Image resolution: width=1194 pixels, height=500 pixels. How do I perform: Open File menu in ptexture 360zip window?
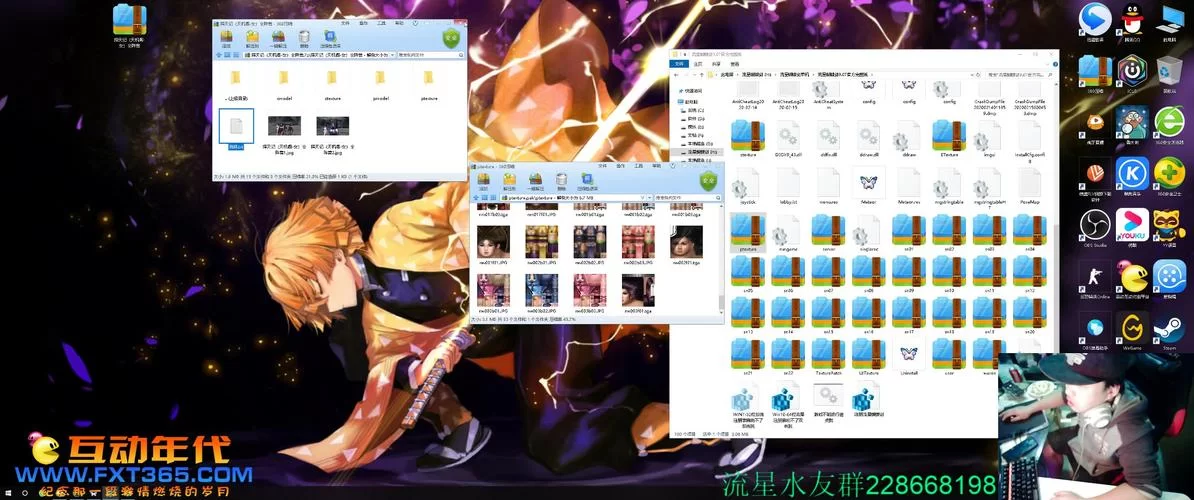coord(602,165)
